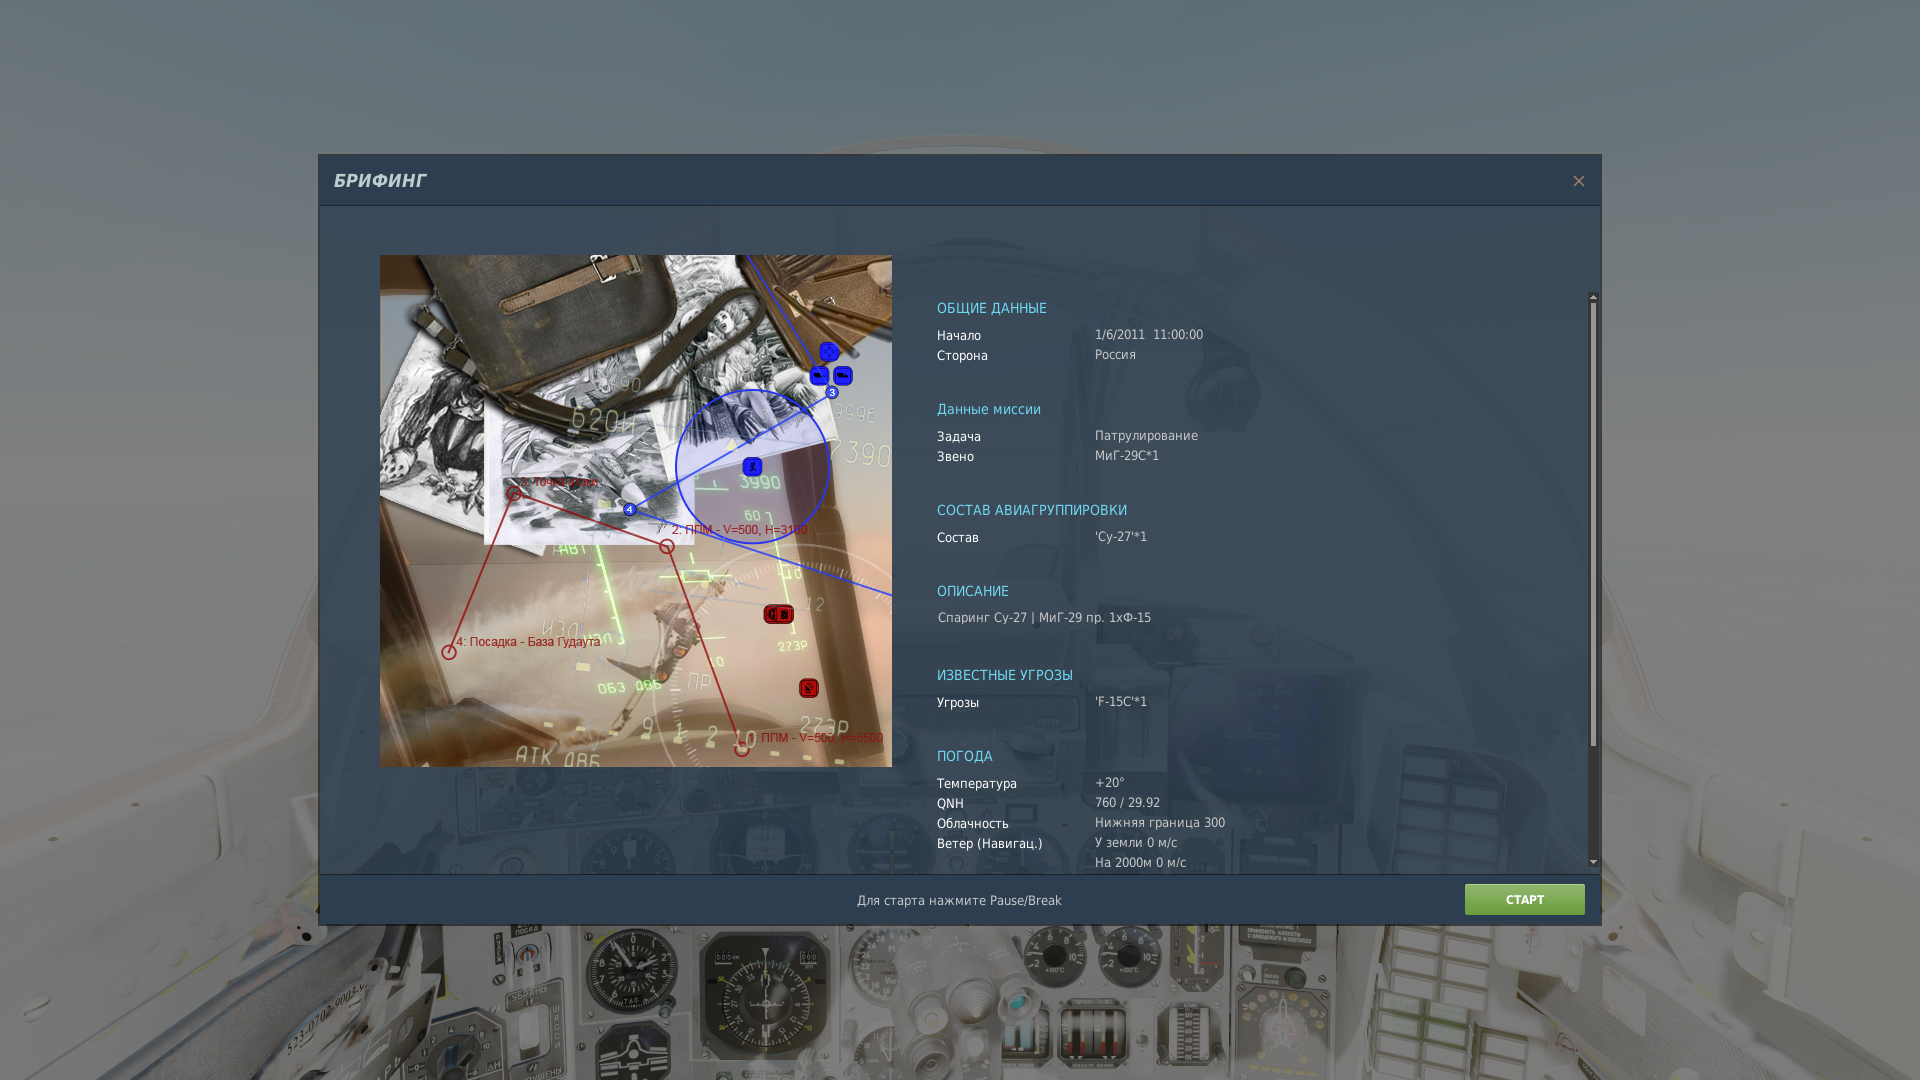
Task: Click the blue infantry unit icon inside circle
Action: click(752, 467)
